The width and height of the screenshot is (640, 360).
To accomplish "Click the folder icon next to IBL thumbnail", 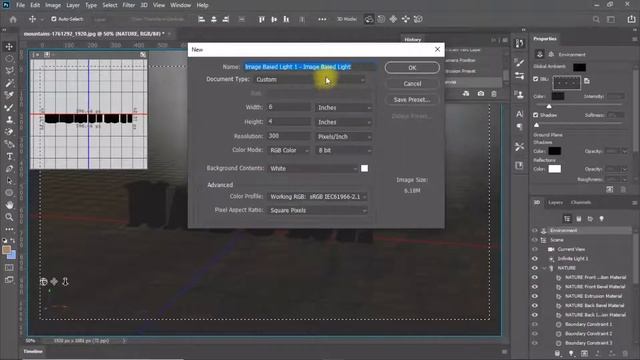I will coord(587,81).
